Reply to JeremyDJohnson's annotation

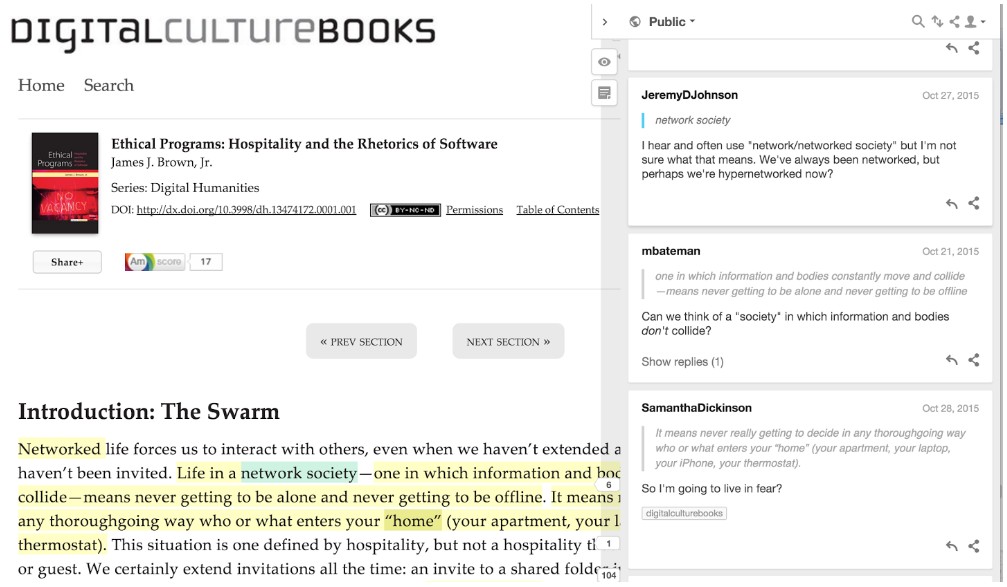pyautogui.click(x=951, y=204)
